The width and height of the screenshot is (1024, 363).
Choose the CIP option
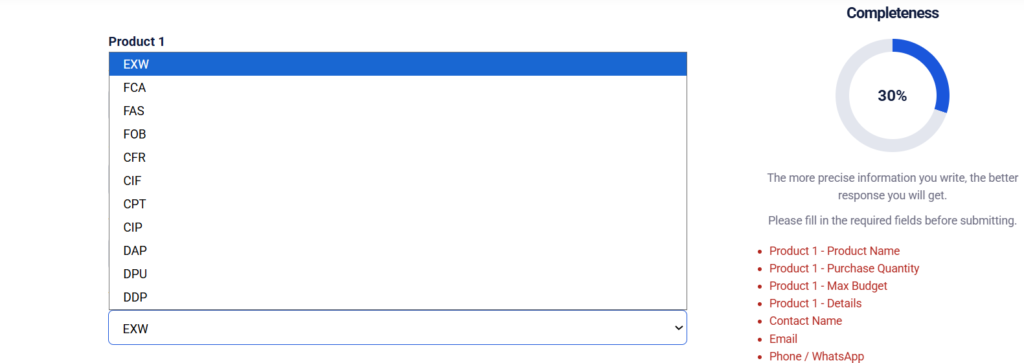(398, 227)
